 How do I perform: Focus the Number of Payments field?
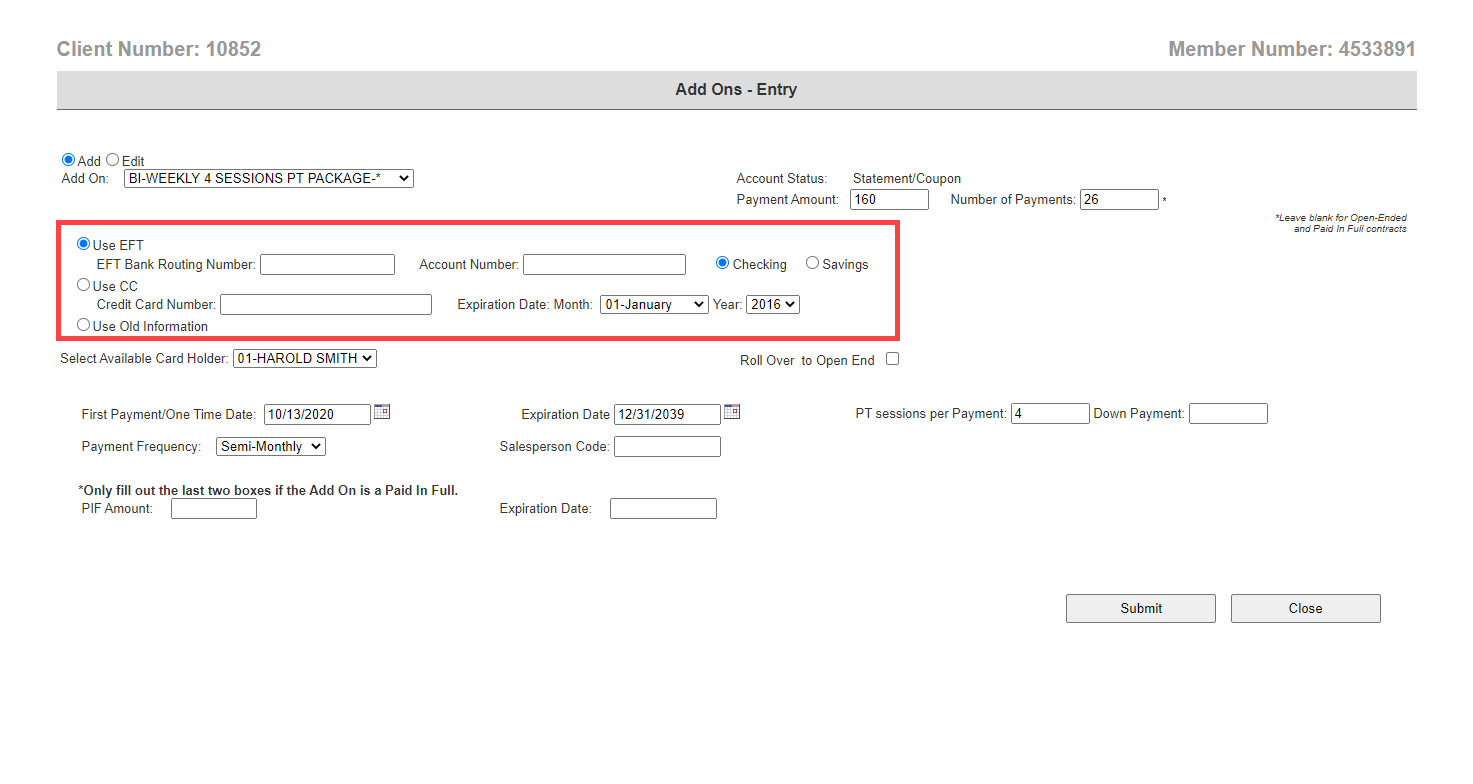[1120, 199]
